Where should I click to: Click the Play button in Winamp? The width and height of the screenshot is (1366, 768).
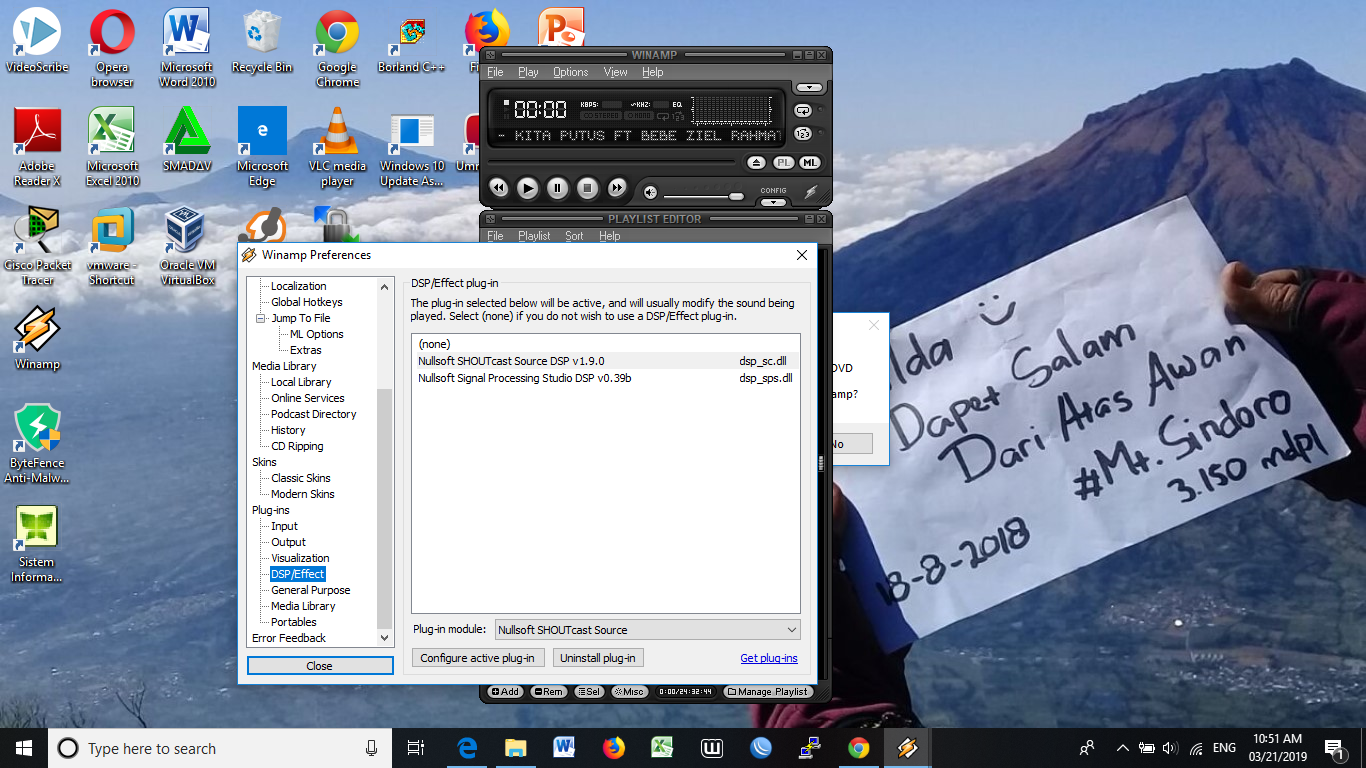click(528, 188)
